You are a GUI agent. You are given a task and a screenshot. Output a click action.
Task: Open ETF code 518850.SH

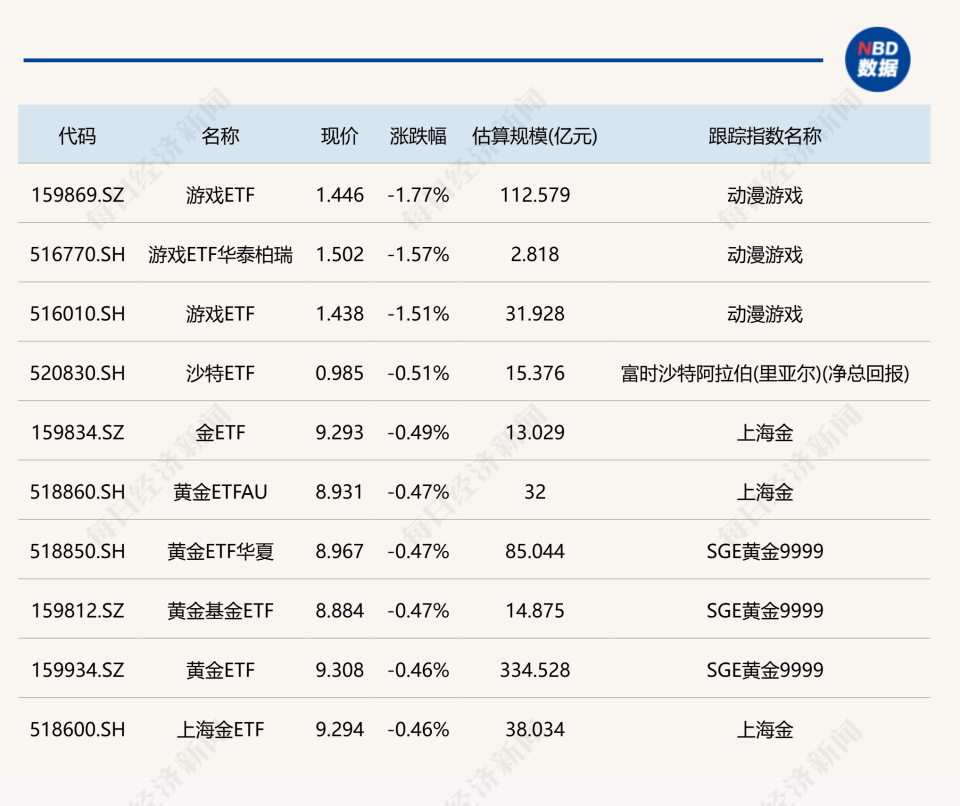(x=78, y=551)
